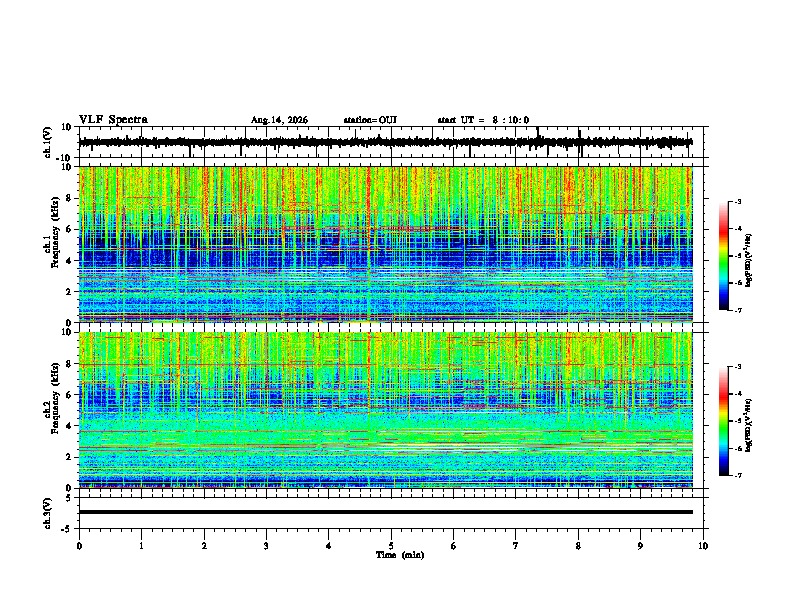Click time axis tick label "9"
The image size is (792, 612).
(640, 546)
